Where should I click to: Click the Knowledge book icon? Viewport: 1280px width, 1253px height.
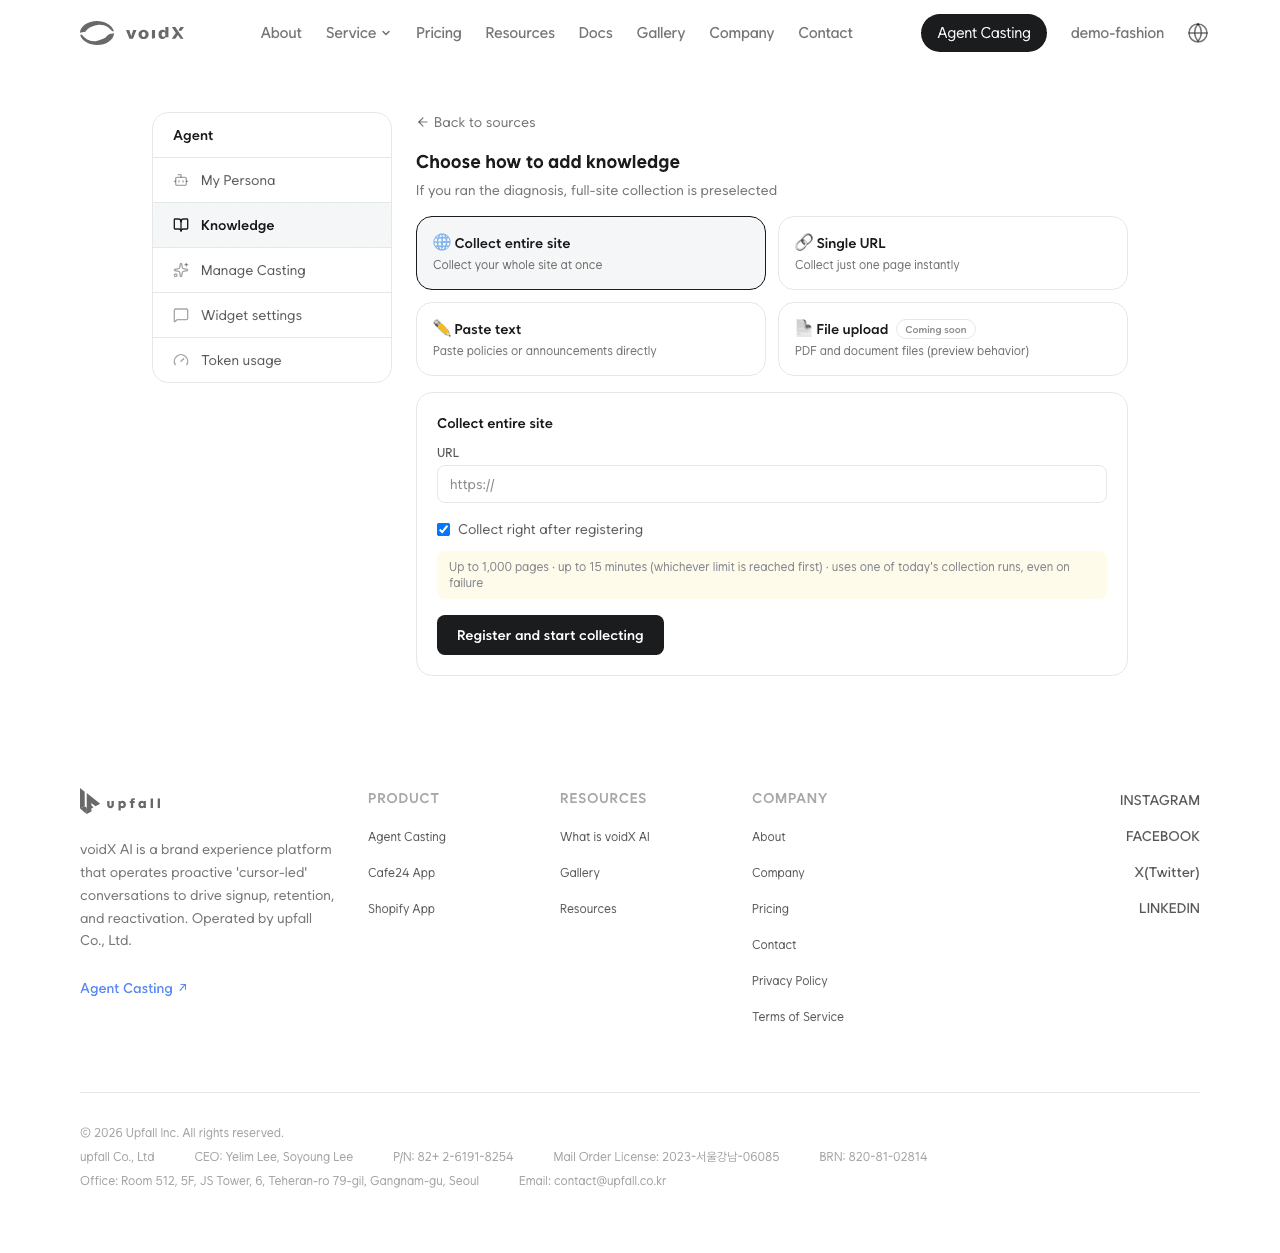(181, 225)
